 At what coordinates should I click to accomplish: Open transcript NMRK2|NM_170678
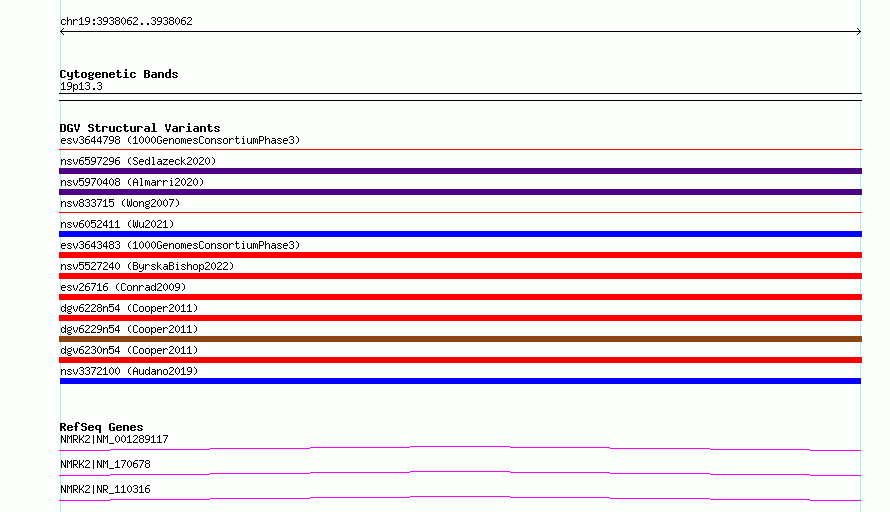pos(105,464)
